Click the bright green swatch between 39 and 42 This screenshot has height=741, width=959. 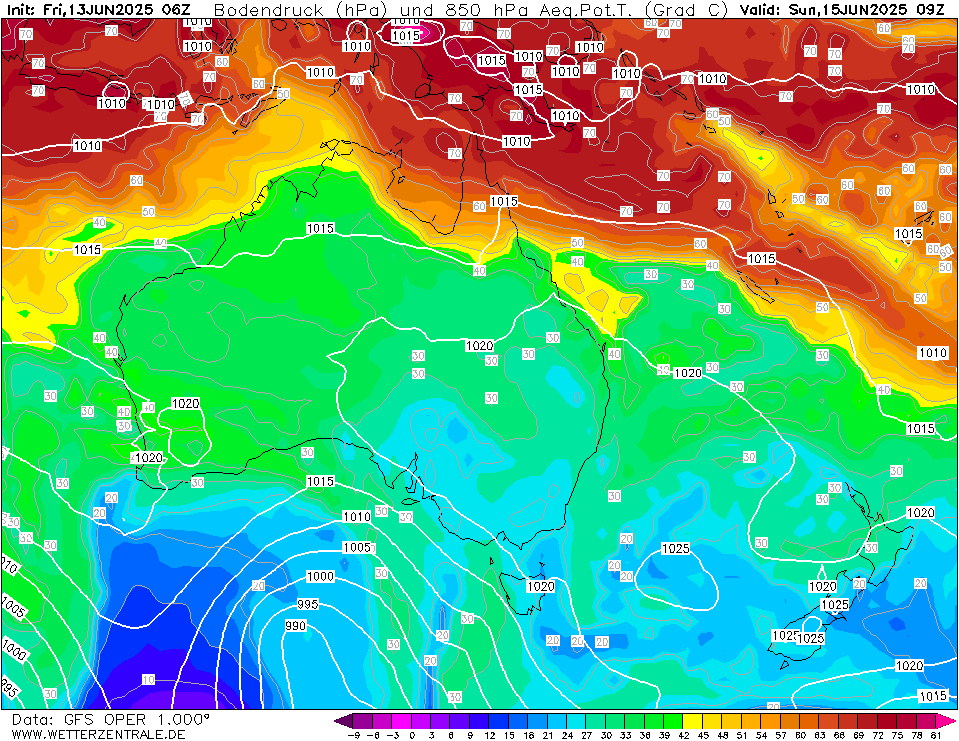(673, 720)
